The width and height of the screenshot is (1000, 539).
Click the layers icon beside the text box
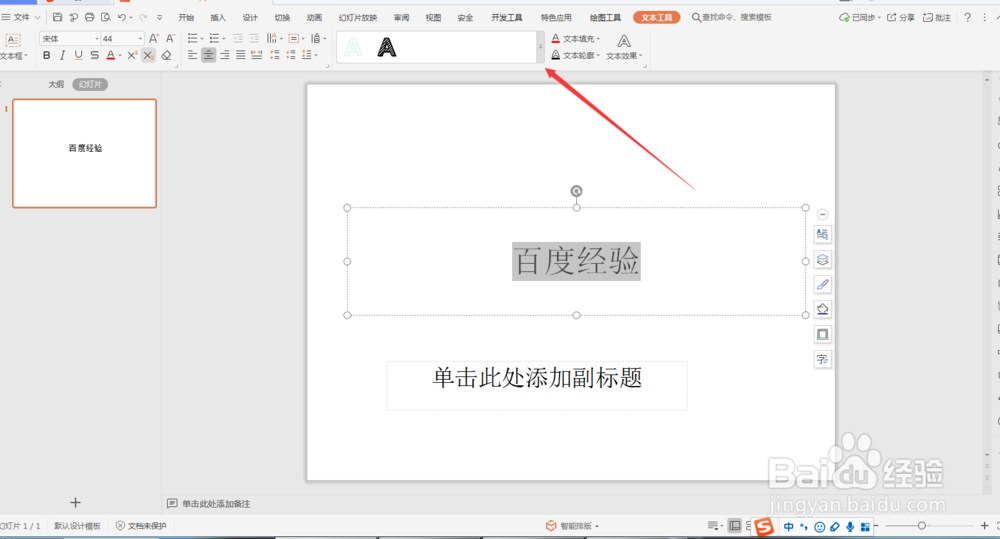click(823, 260)
